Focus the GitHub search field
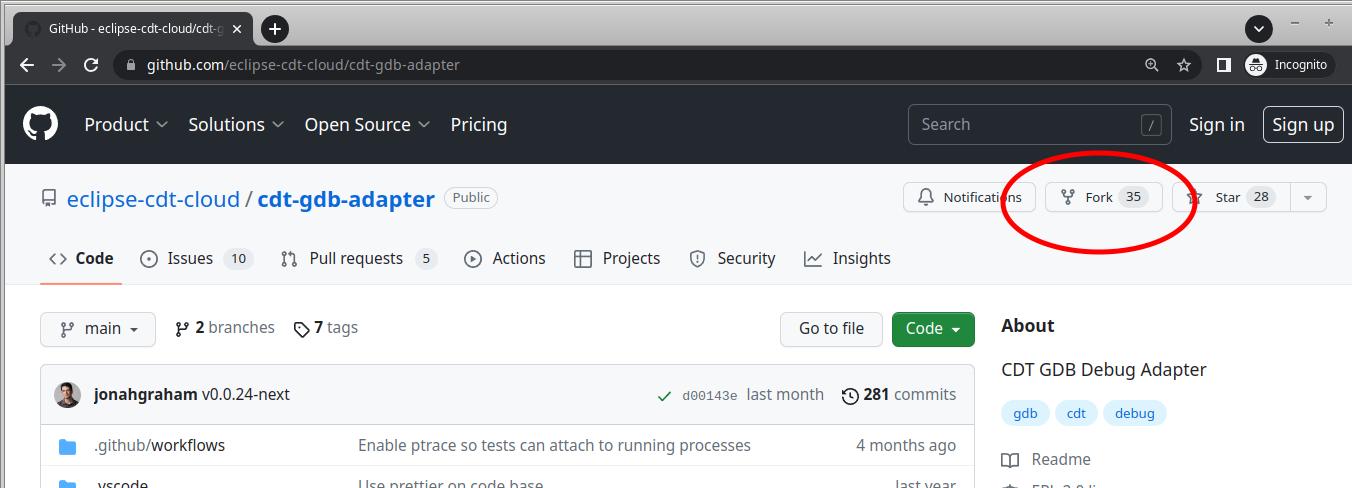Screen dimensions: 1352x488 click(1025, 125)
